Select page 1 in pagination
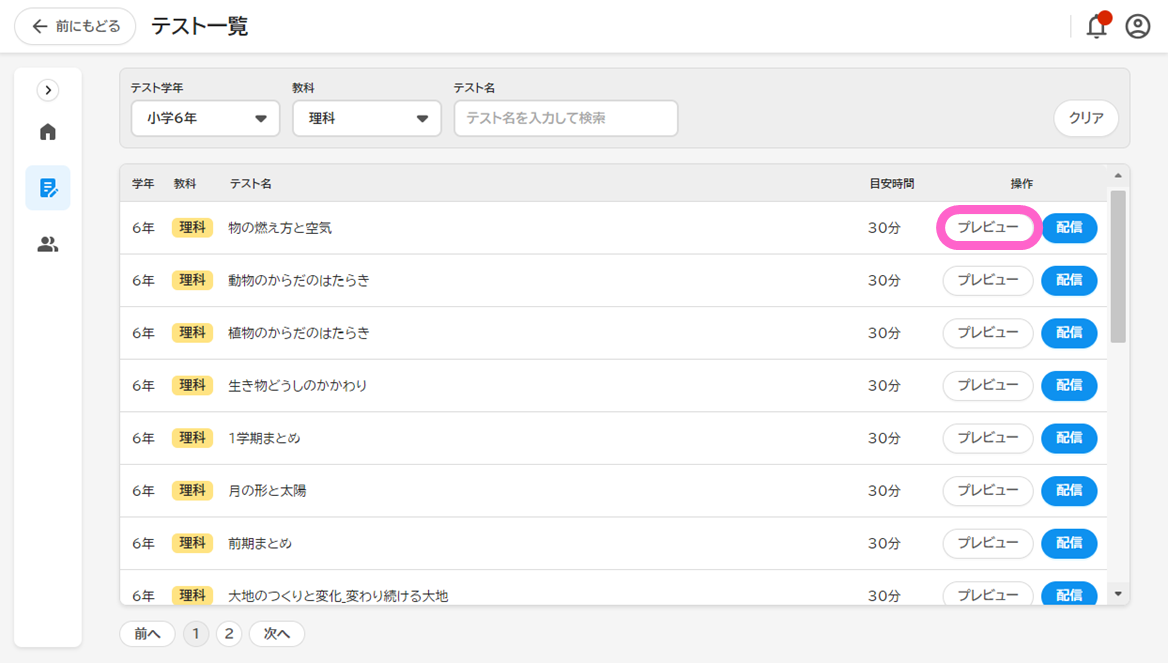The width and height of the screenshot is (1168, 663). [196, 634]
